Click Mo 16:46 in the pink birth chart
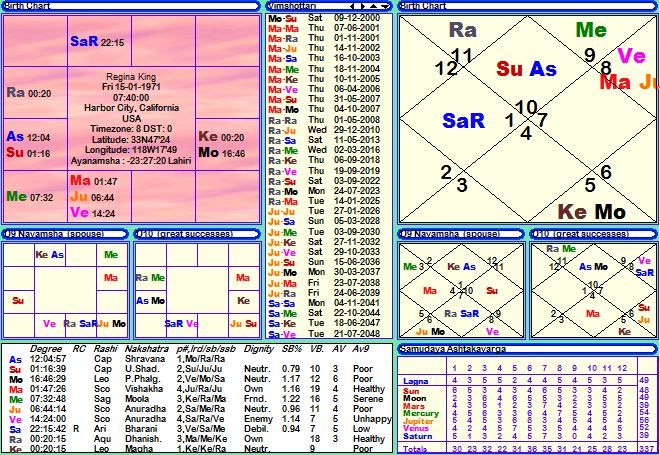660x455 pixels. (x=222, y=152)
